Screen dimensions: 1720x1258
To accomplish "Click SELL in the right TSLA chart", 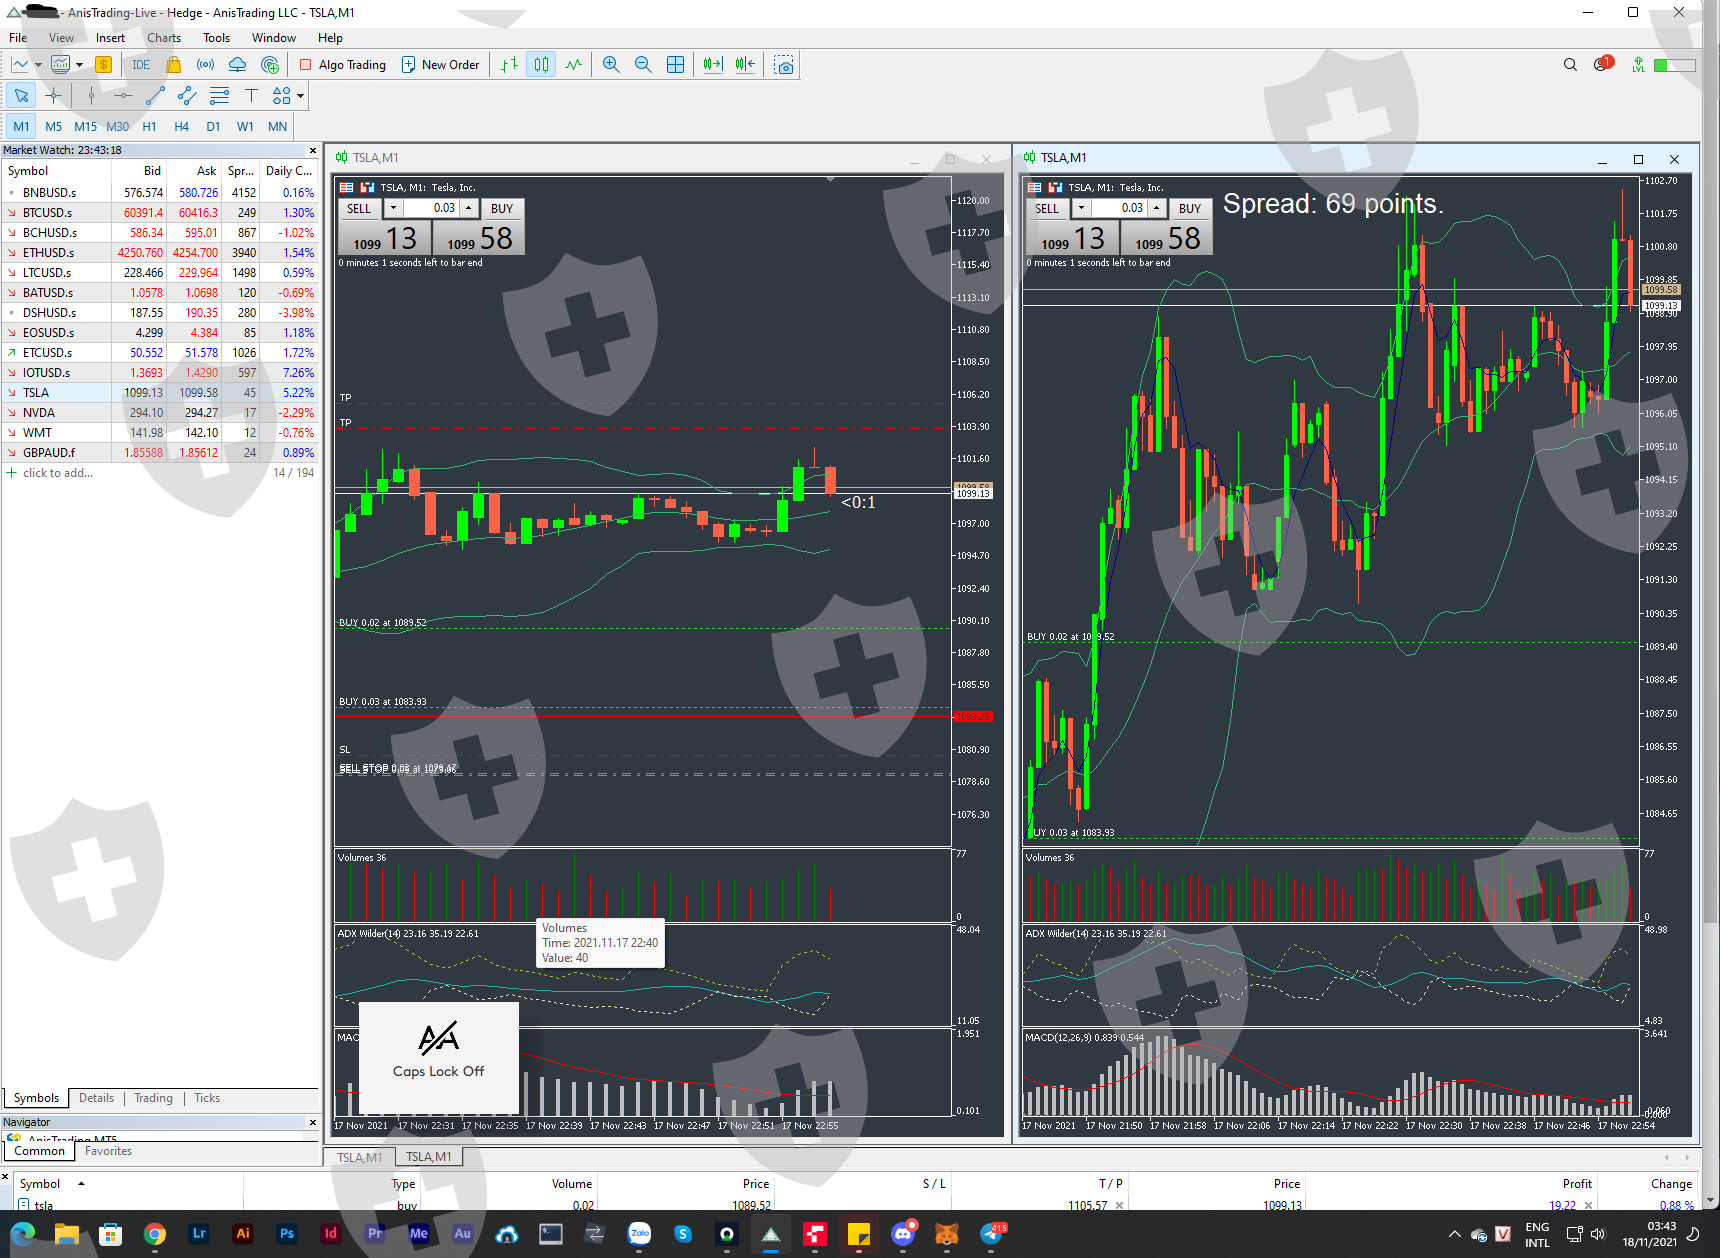I will (x=1047, y=208).
